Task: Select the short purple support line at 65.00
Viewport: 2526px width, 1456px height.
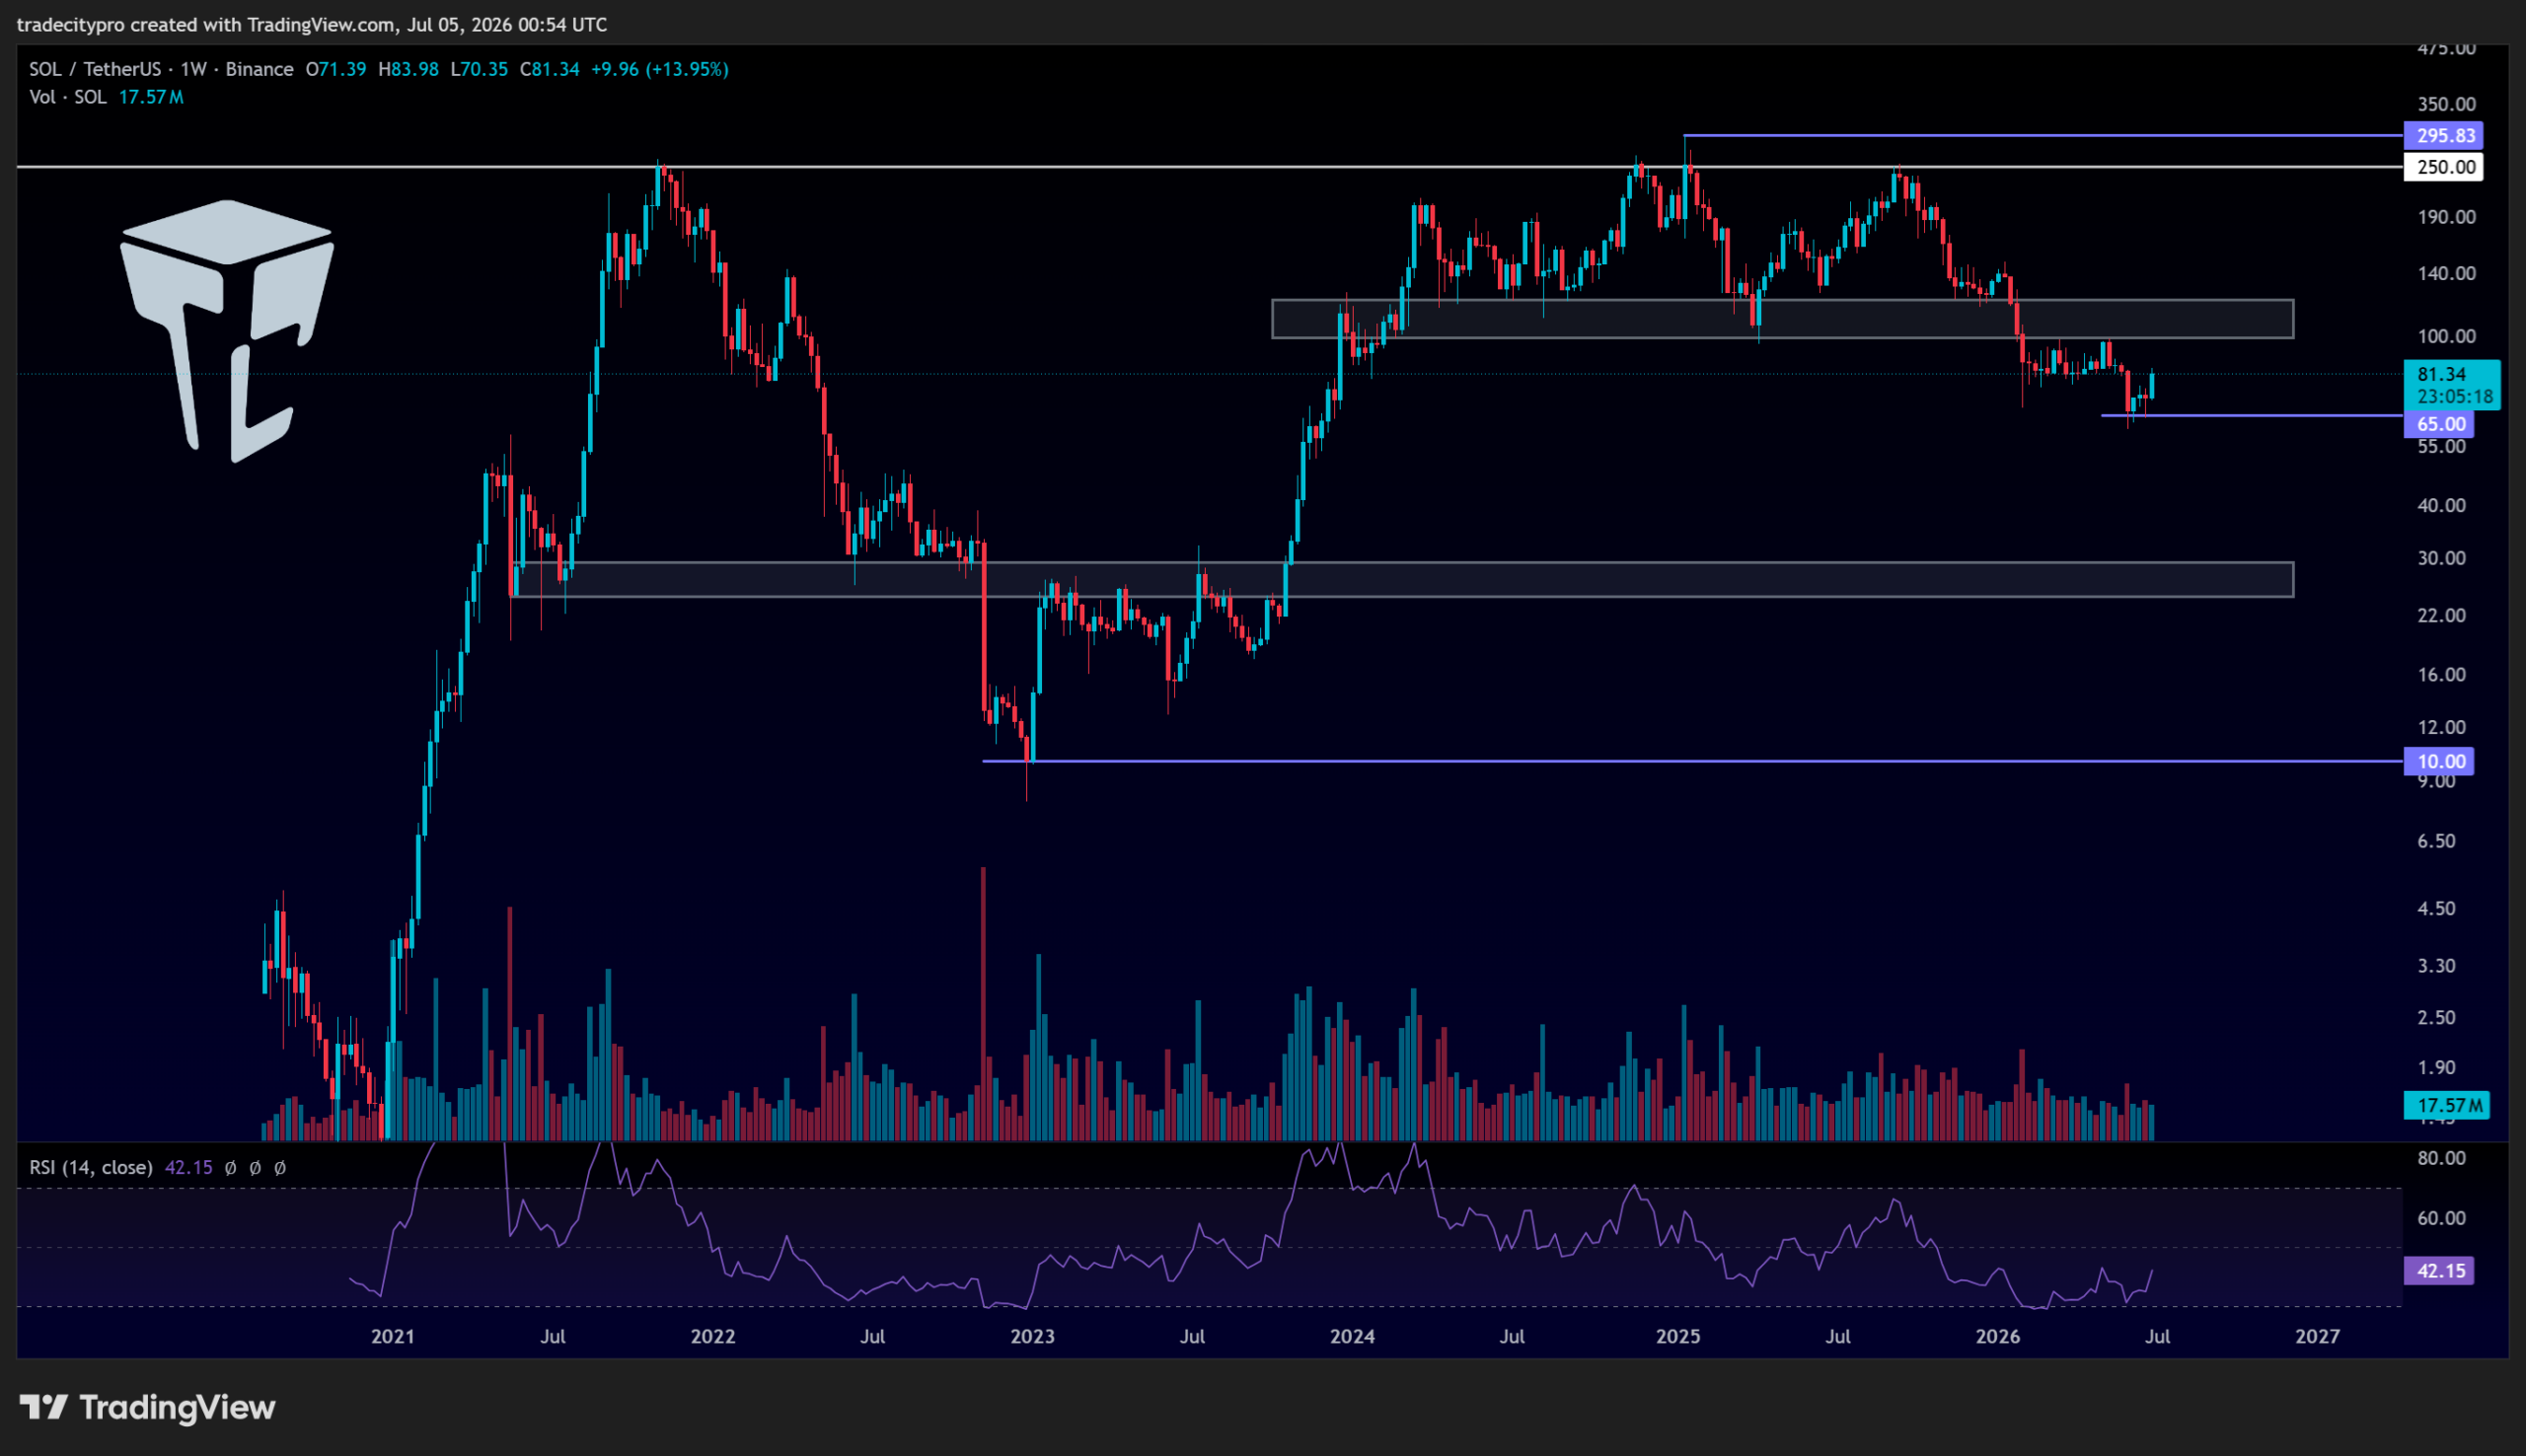Action: pos(2251,415)
